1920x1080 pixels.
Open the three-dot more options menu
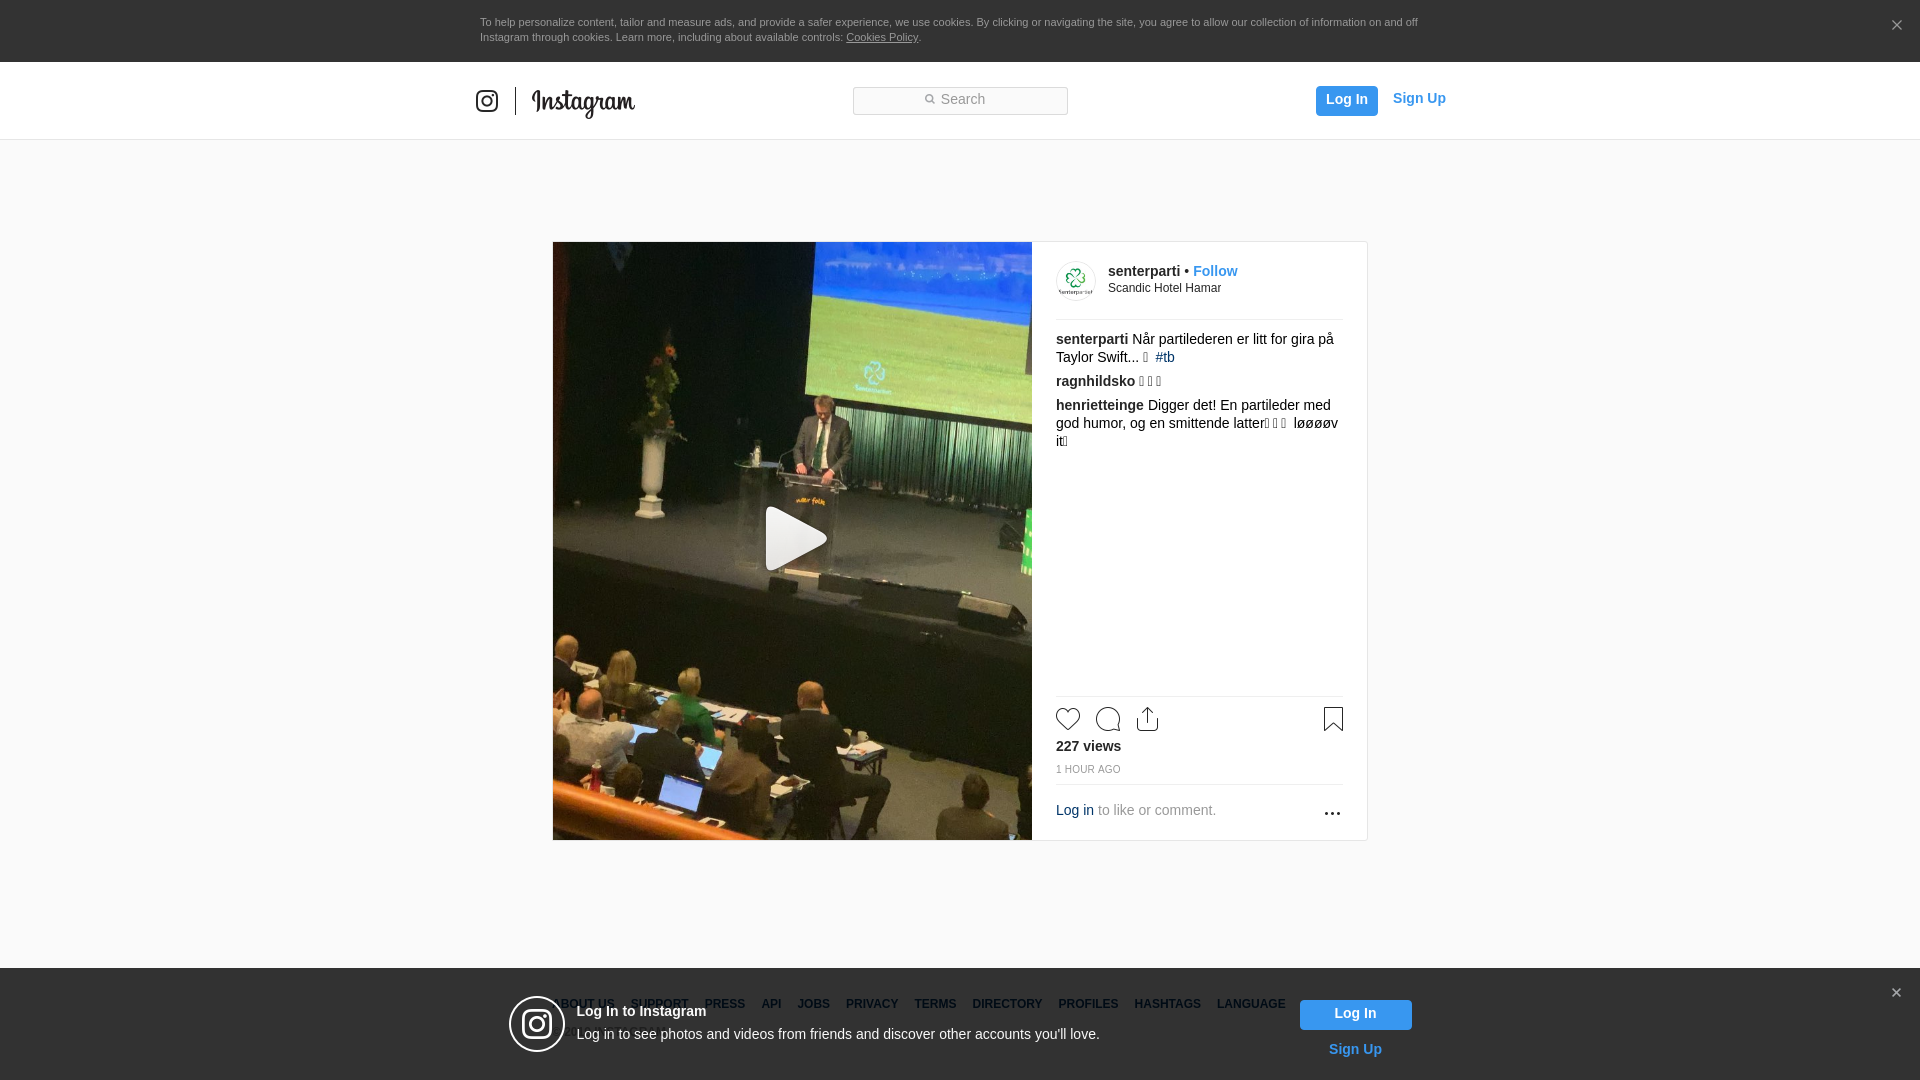(1332, 813)
